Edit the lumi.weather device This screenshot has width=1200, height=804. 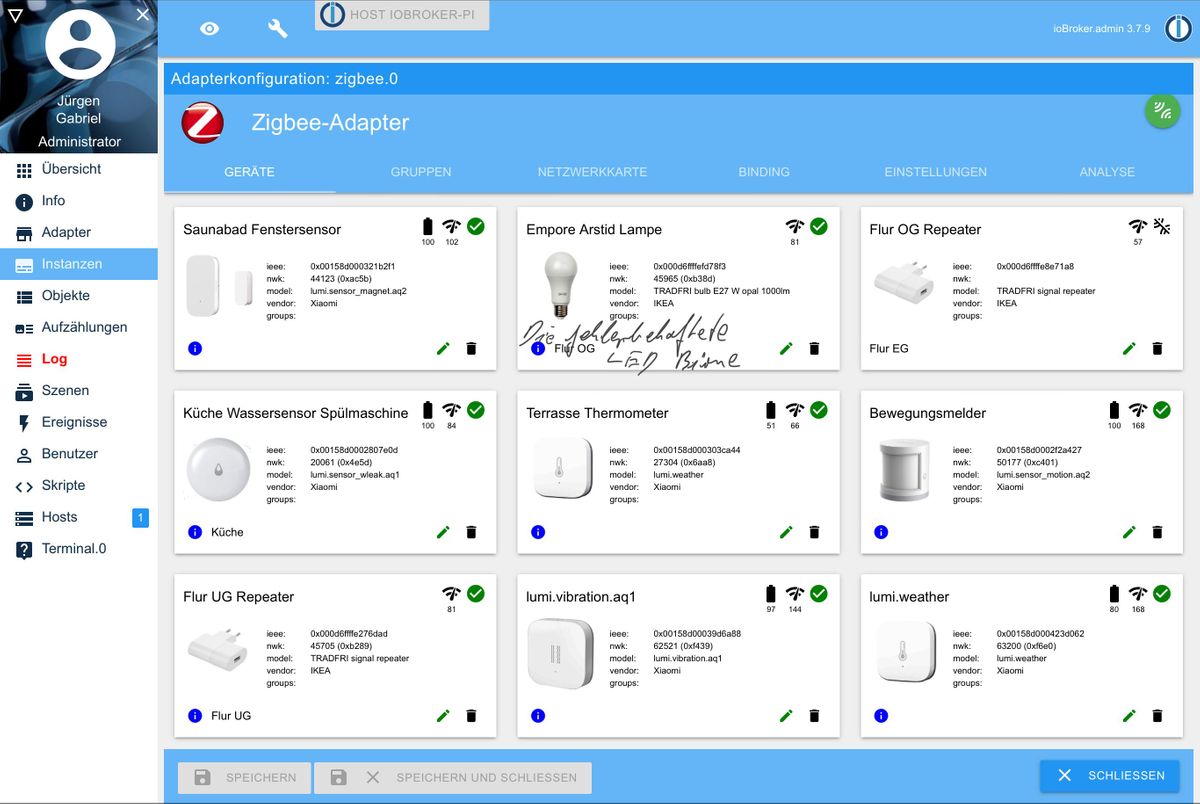tap(1129, 716)
